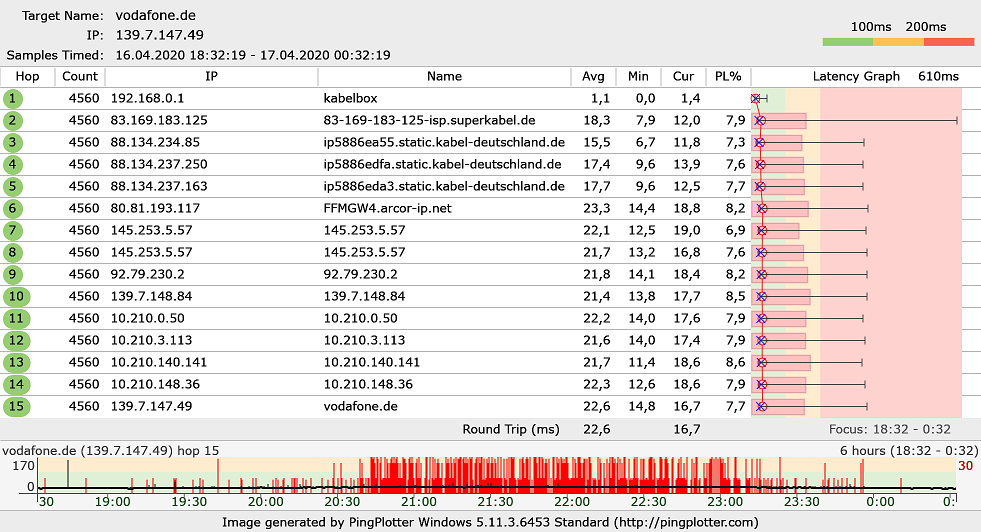Click hop 2 latency graph bar
The width and height of the screenshot is (981, 532).
(780, 120)
